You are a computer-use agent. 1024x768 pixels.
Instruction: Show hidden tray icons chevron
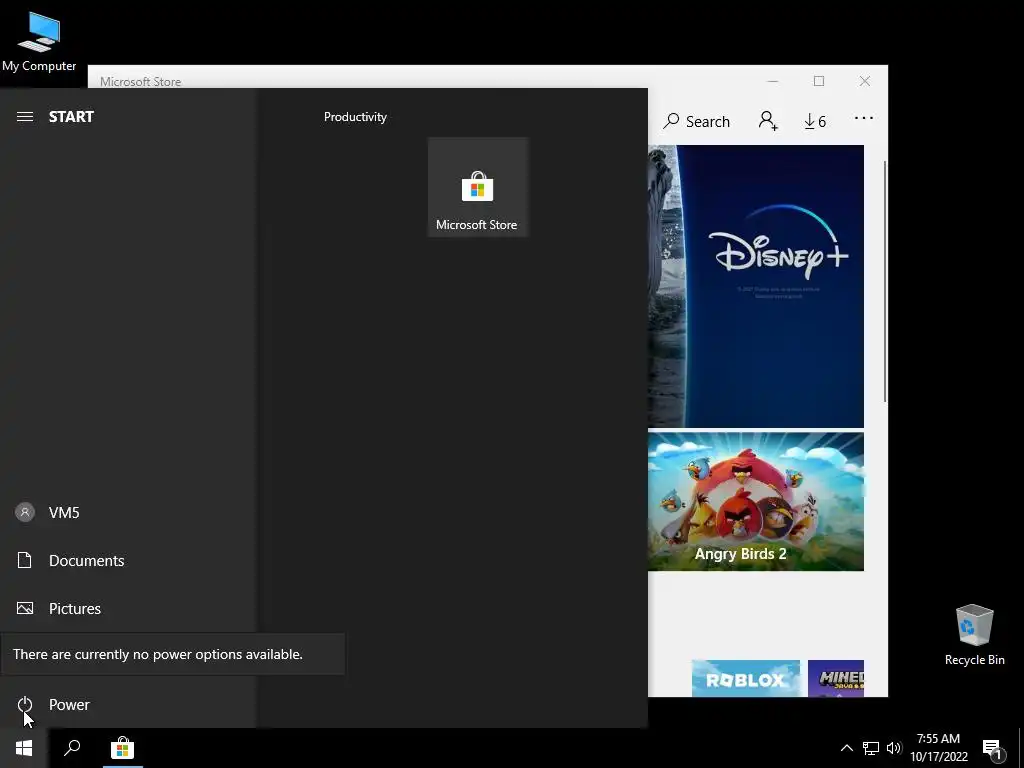click(x=846, y=748)
